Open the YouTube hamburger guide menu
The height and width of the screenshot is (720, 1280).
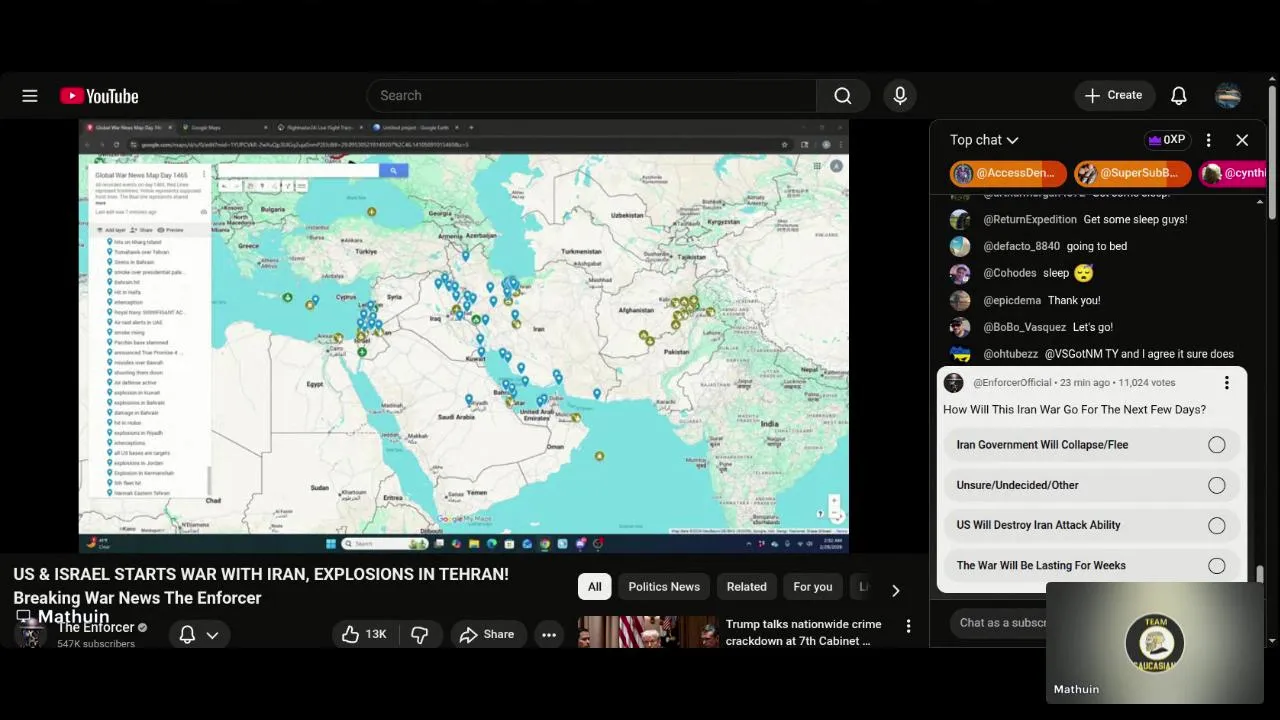pyautogui.click(x=30, y=96)
